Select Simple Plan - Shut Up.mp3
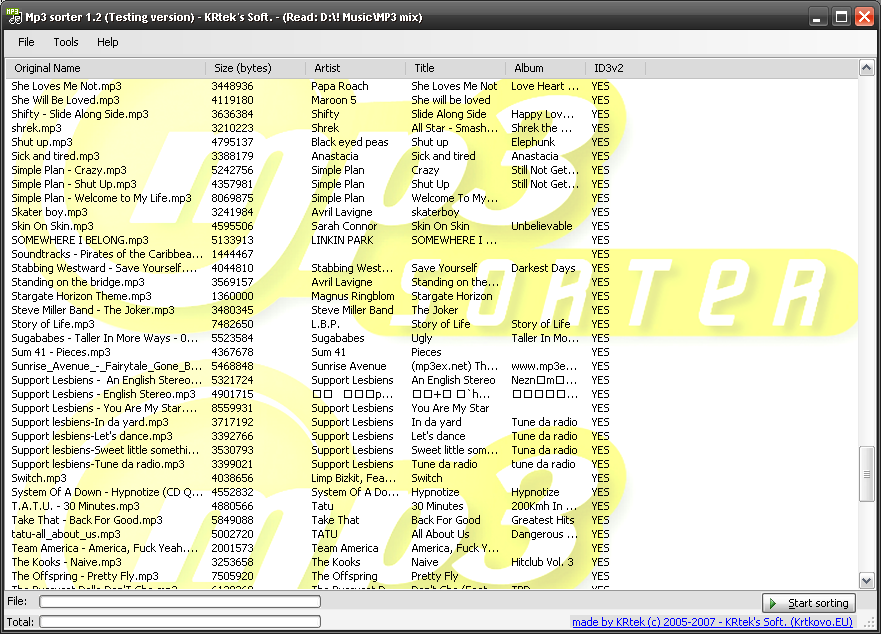The image size is (881, 634). tap(74, 184)
